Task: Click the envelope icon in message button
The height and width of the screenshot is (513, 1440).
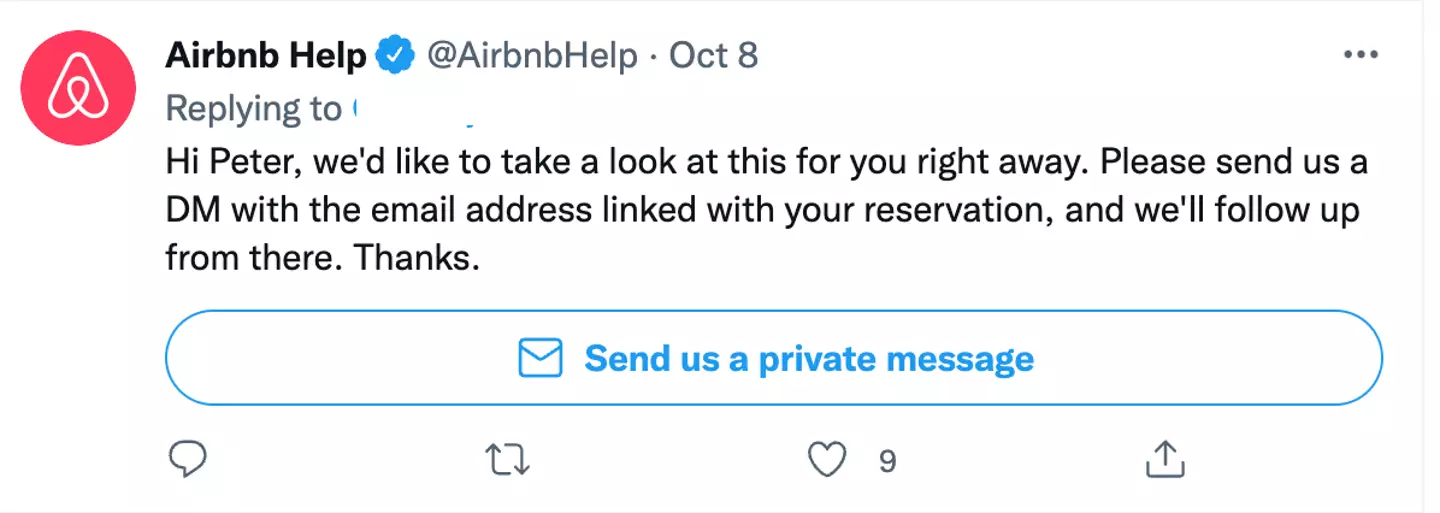Action: click(x=541, y=358)
